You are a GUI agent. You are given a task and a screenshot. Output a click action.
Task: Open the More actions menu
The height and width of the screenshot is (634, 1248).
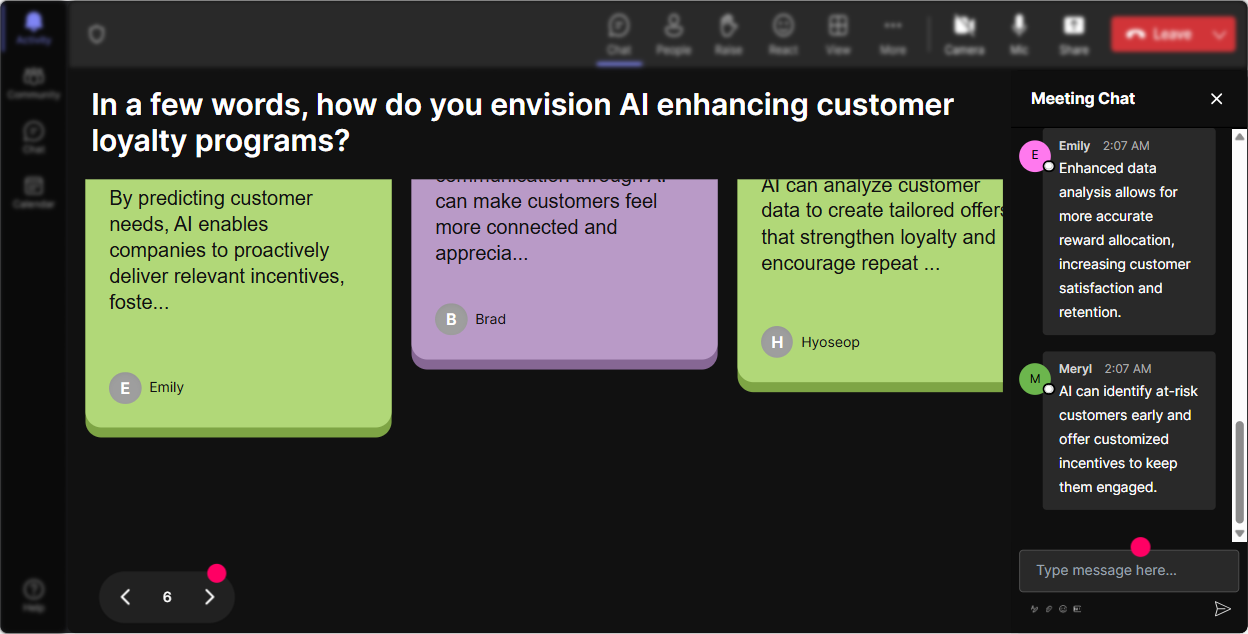(893, 34)
